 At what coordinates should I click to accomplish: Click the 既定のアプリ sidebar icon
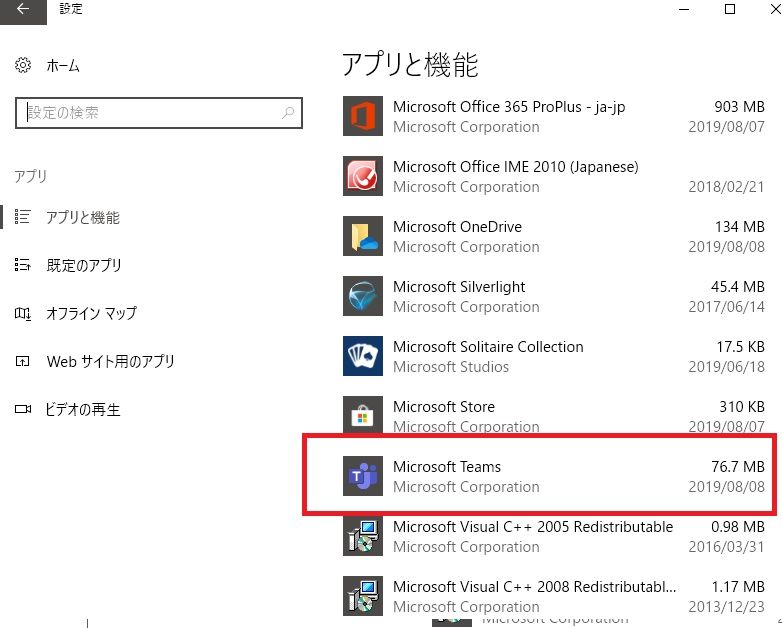point(22,264)
